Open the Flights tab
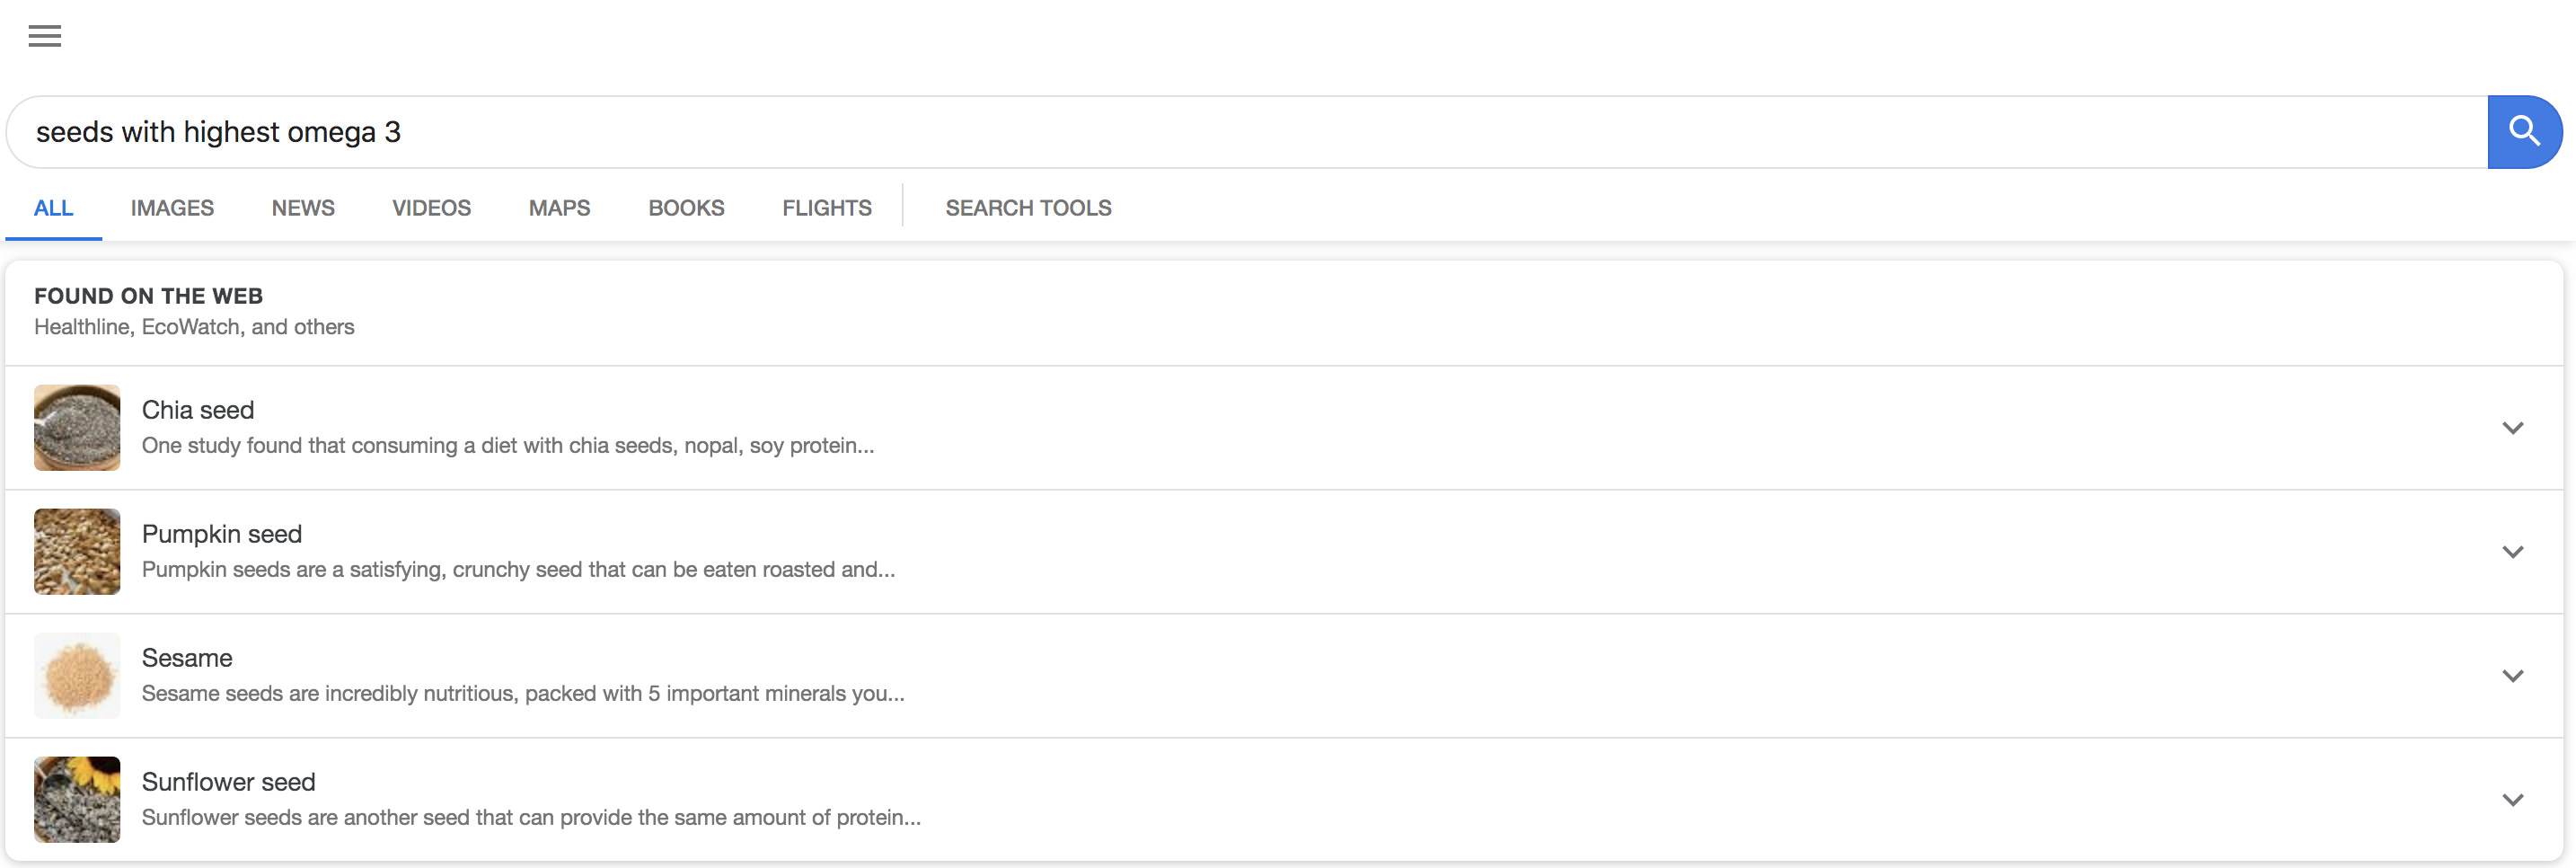The width and height of the screenshot is (2576, 868). [x=827, y=208]
